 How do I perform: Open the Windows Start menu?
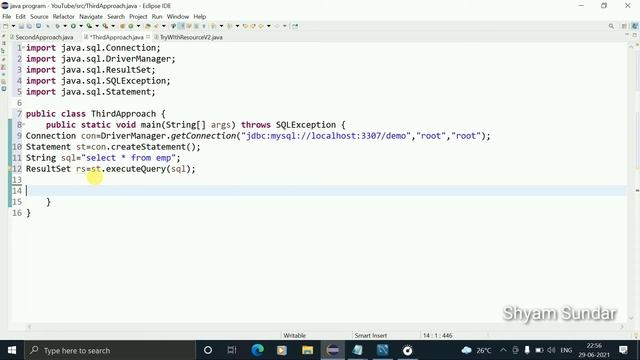coord(12,350)
